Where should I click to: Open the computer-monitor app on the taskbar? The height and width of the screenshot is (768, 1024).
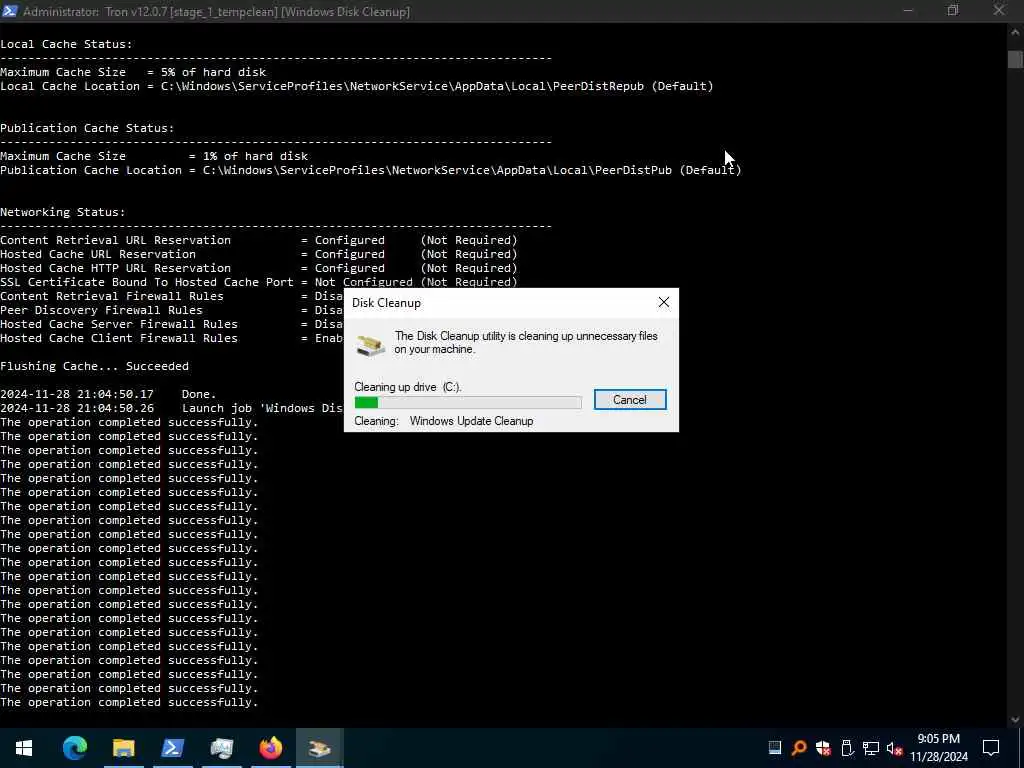coord(221,748)
